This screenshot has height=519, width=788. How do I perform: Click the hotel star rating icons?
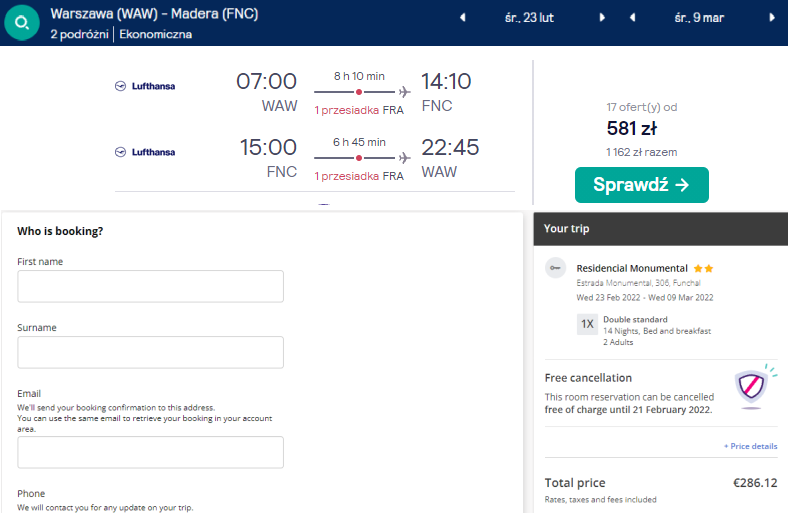click(703, 268)
